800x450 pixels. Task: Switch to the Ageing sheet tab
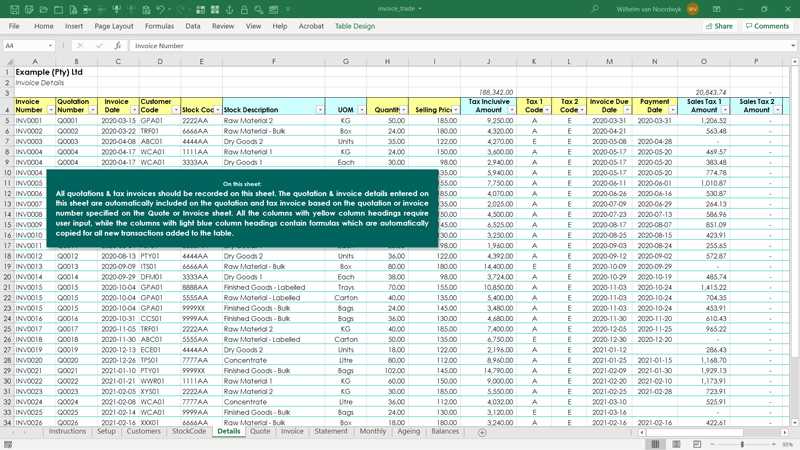point(409,432)
